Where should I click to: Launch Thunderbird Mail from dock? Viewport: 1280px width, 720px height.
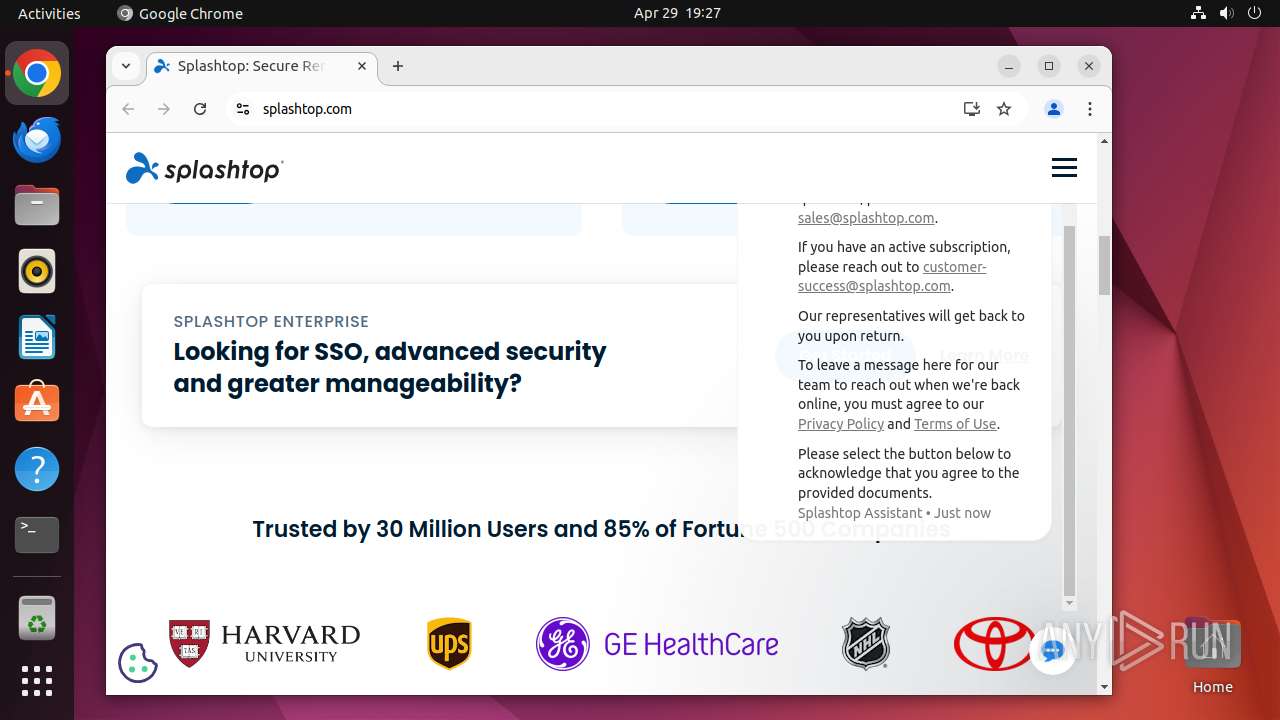(37, 140)
